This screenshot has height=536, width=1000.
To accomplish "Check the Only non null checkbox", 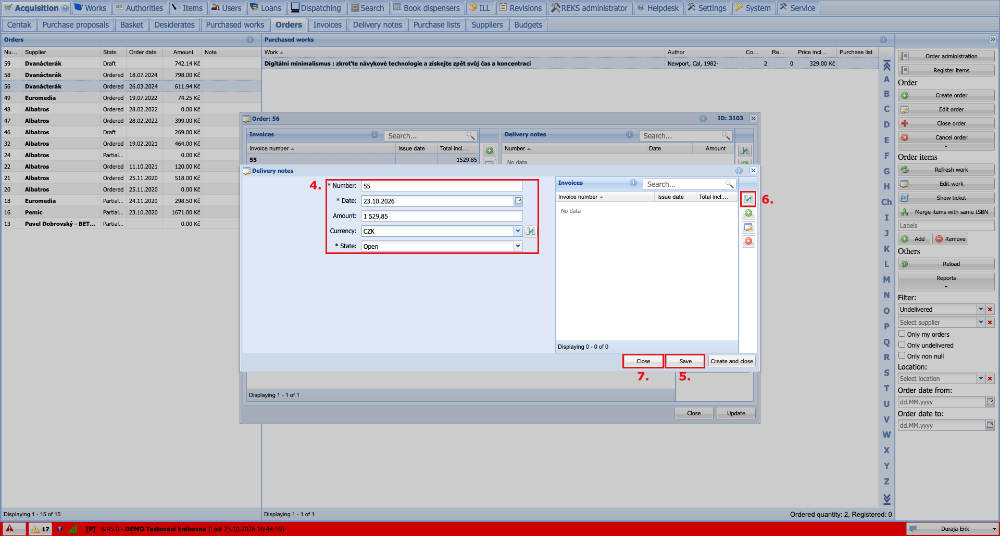I will click(x=902, y=356).
